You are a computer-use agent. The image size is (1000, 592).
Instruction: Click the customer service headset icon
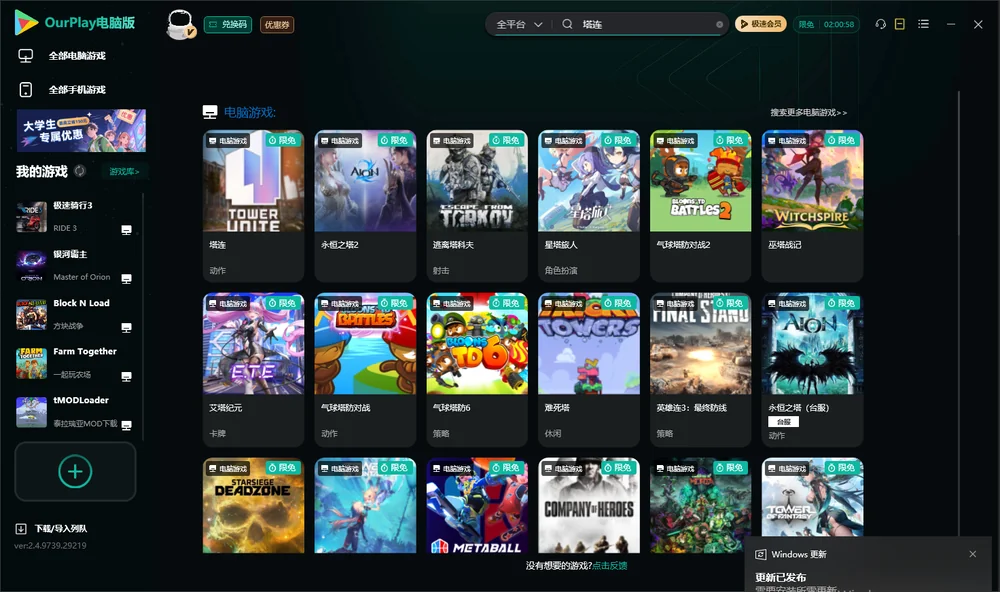point(881,24)
